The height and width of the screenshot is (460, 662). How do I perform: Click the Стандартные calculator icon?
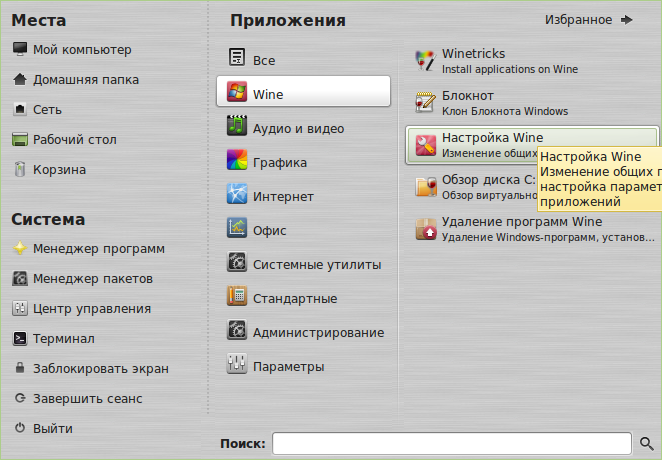237,295
